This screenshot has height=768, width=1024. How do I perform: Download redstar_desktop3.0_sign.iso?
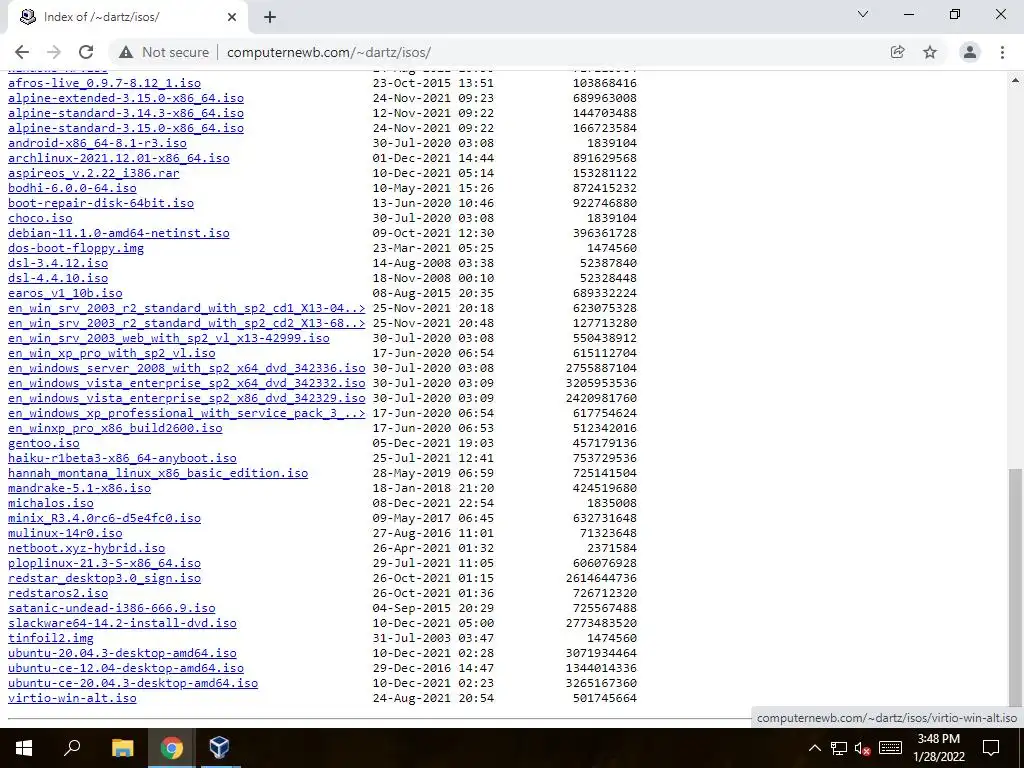(x=104, y=579)
